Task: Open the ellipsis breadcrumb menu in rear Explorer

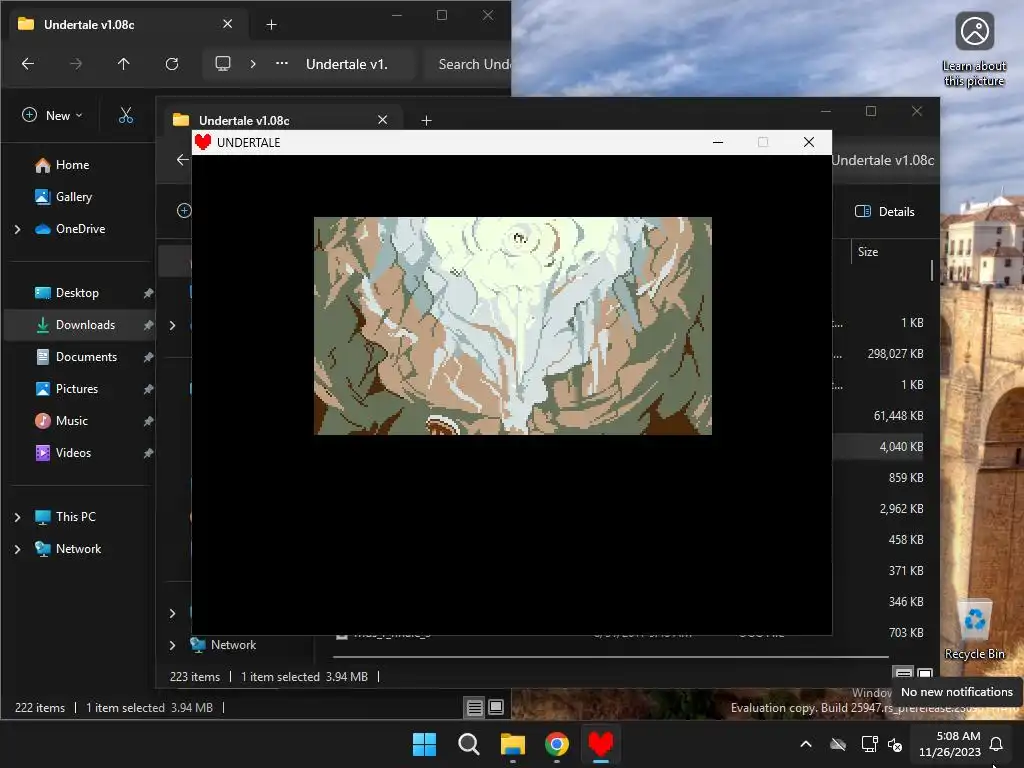Action: click(281, 64)
